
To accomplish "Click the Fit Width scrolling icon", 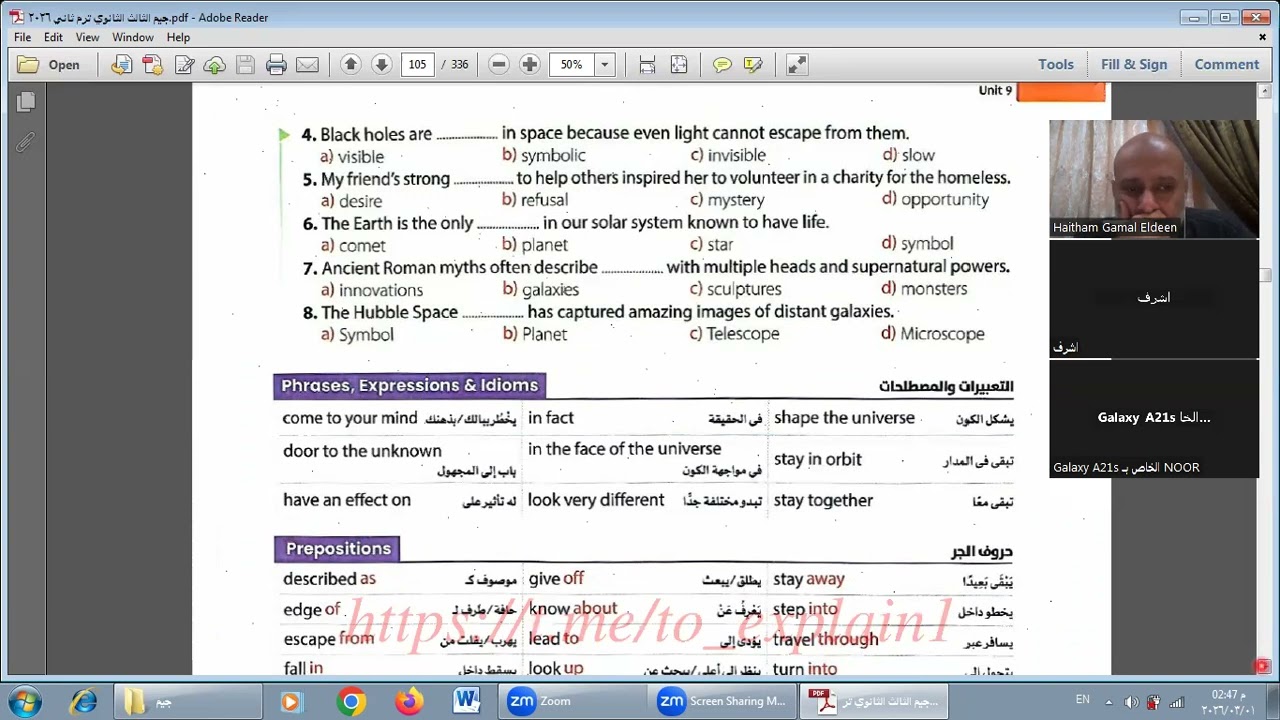I will click(647, 65).
